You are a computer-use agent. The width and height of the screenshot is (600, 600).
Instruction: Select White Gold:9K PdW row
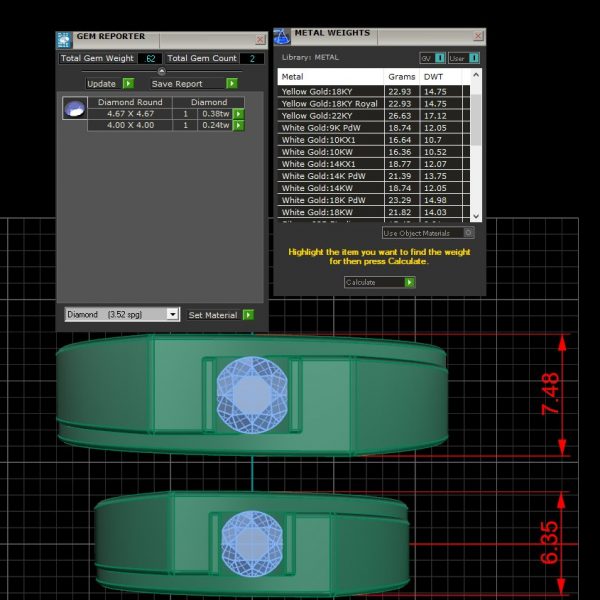(x=373, y=128)
